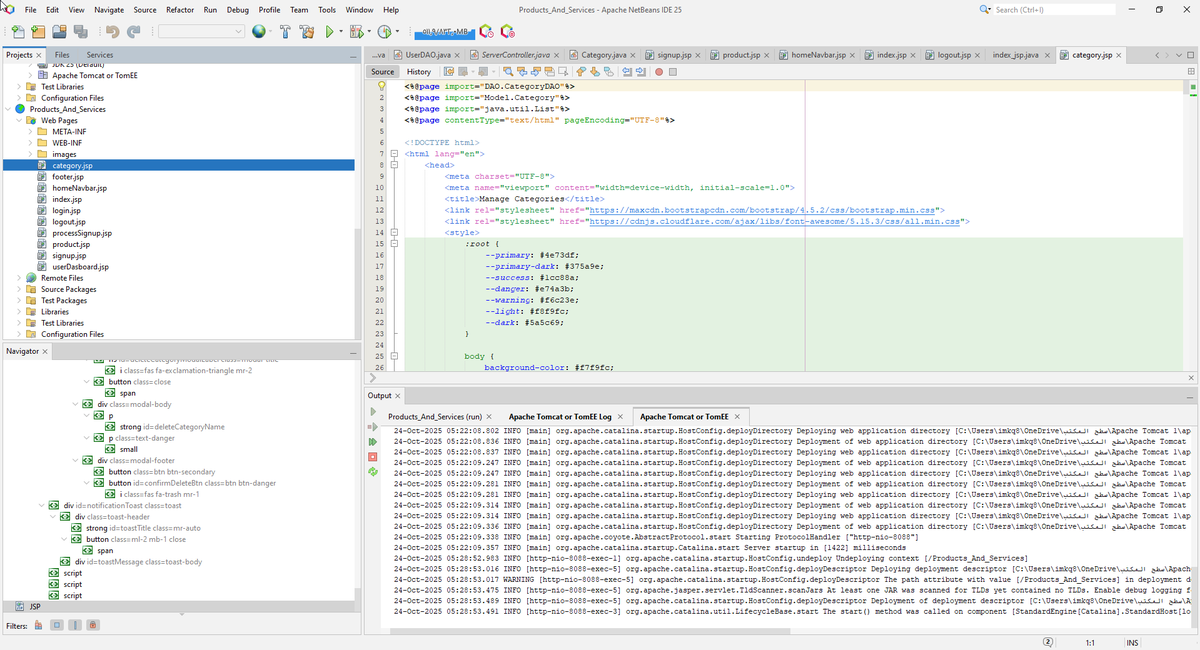The image size is (1200, 650).
Task: Click the Undo arrow in main toolbar
Action: coord(112,32)
